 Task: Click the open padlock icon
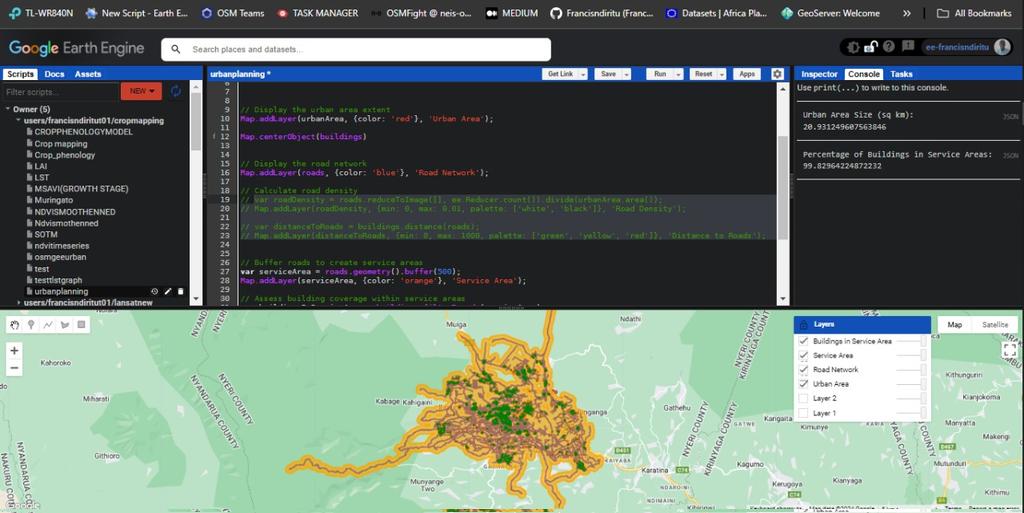tap(871, 47)
